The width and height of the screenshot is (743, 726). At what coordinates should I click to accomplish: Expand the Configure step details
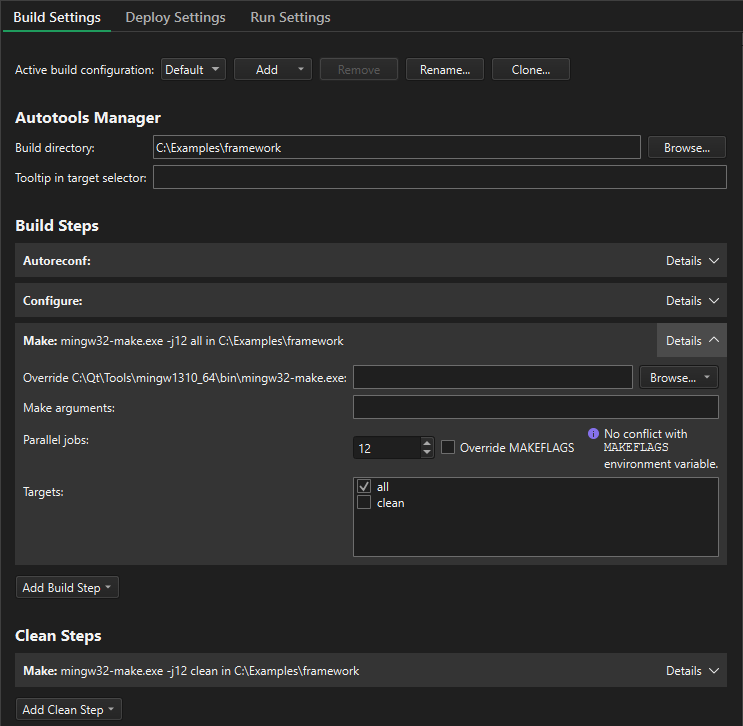692,301
